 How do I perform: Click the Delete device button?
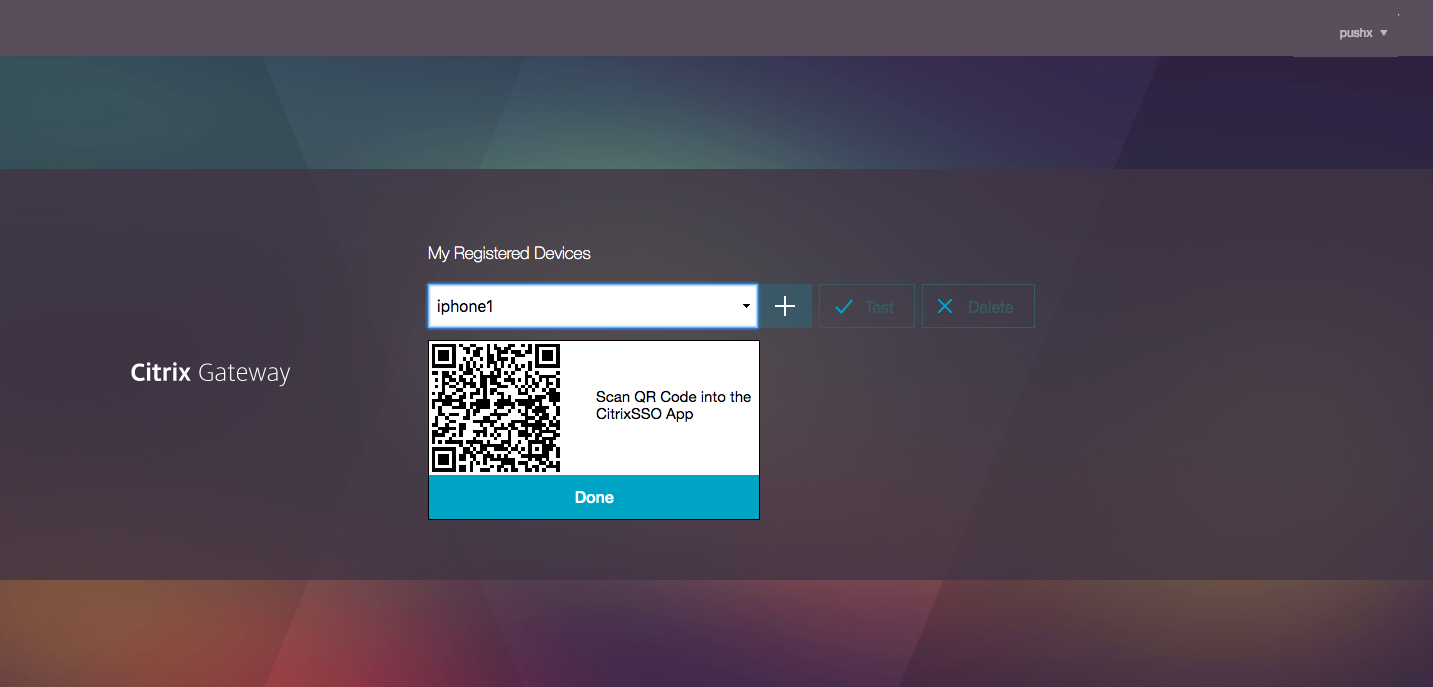pyautogui.click(x=977, y=306)
